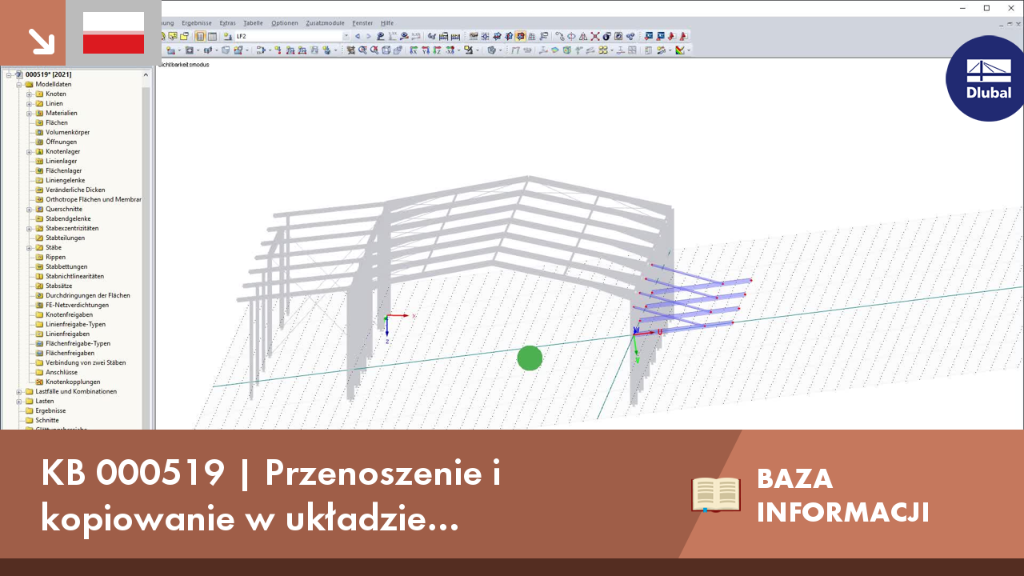Toggle the highlighted navigator panel button
Screen dimensions: 1024x576
click(x=200, y=37)
